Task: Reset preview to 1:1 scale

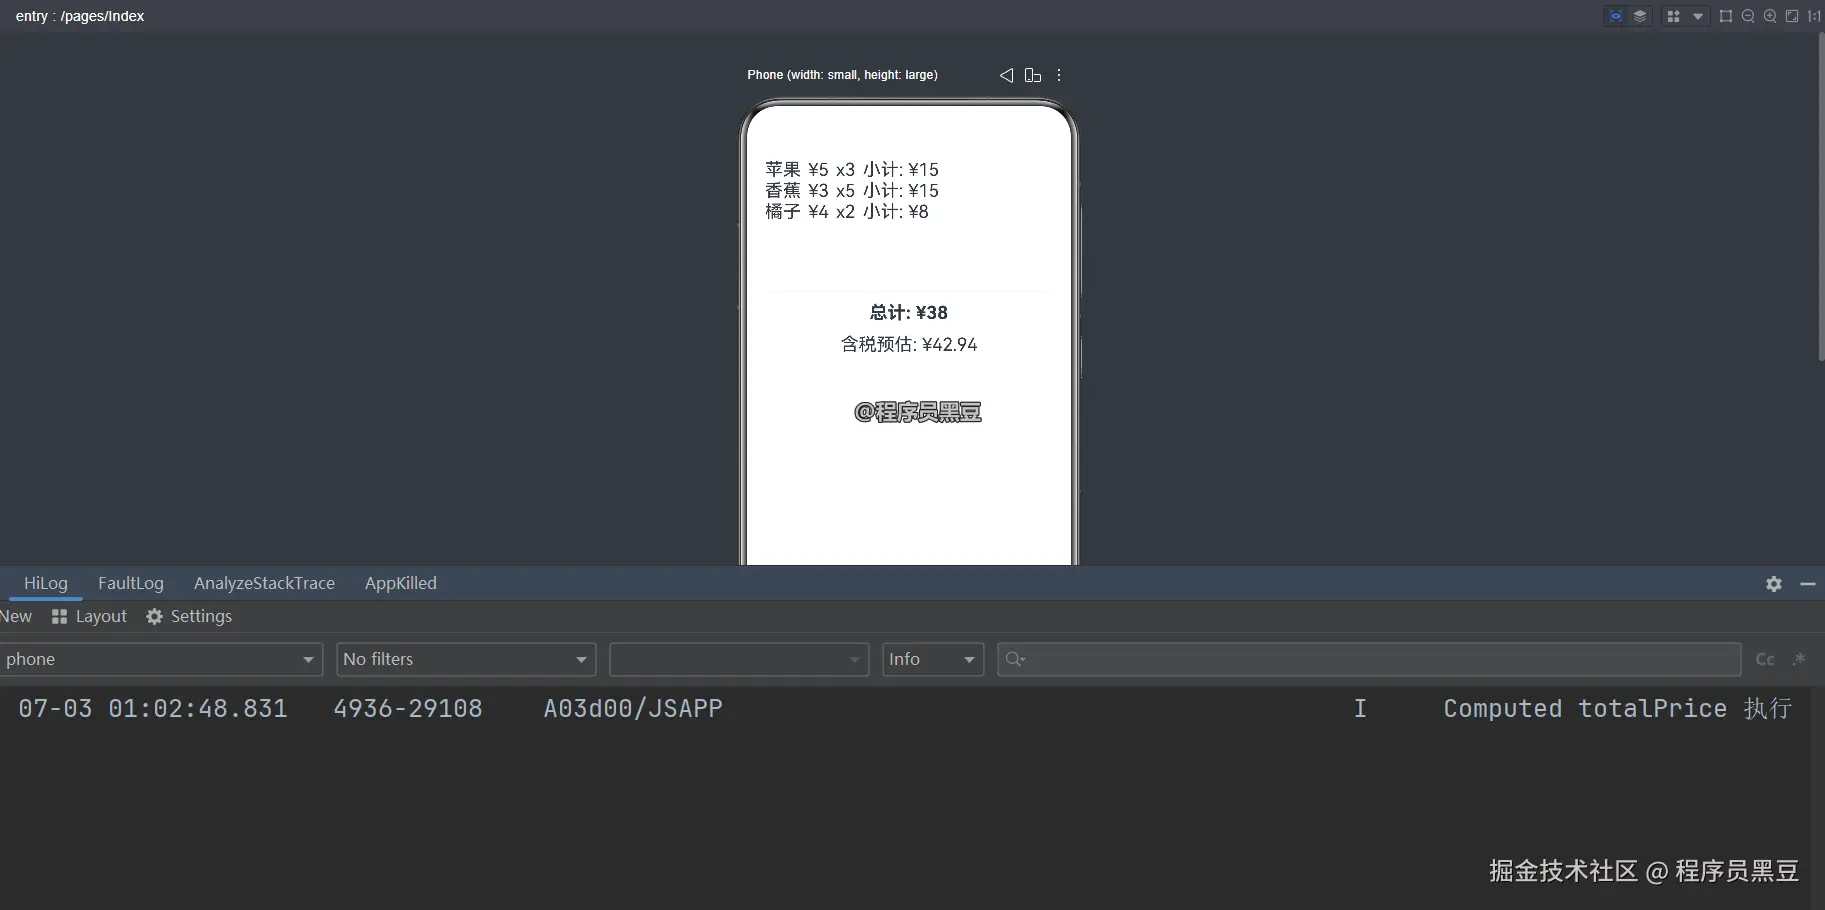Action: (x=1814, y=16)
